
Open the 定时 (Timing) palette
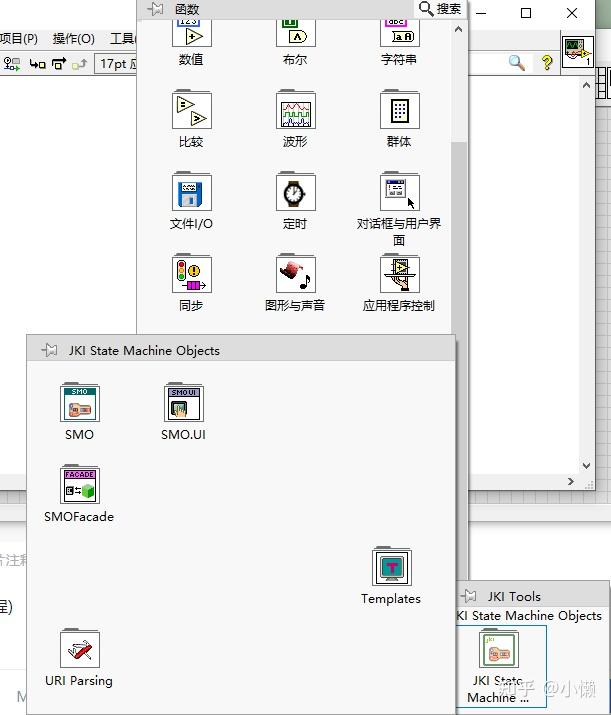[295, 192]
